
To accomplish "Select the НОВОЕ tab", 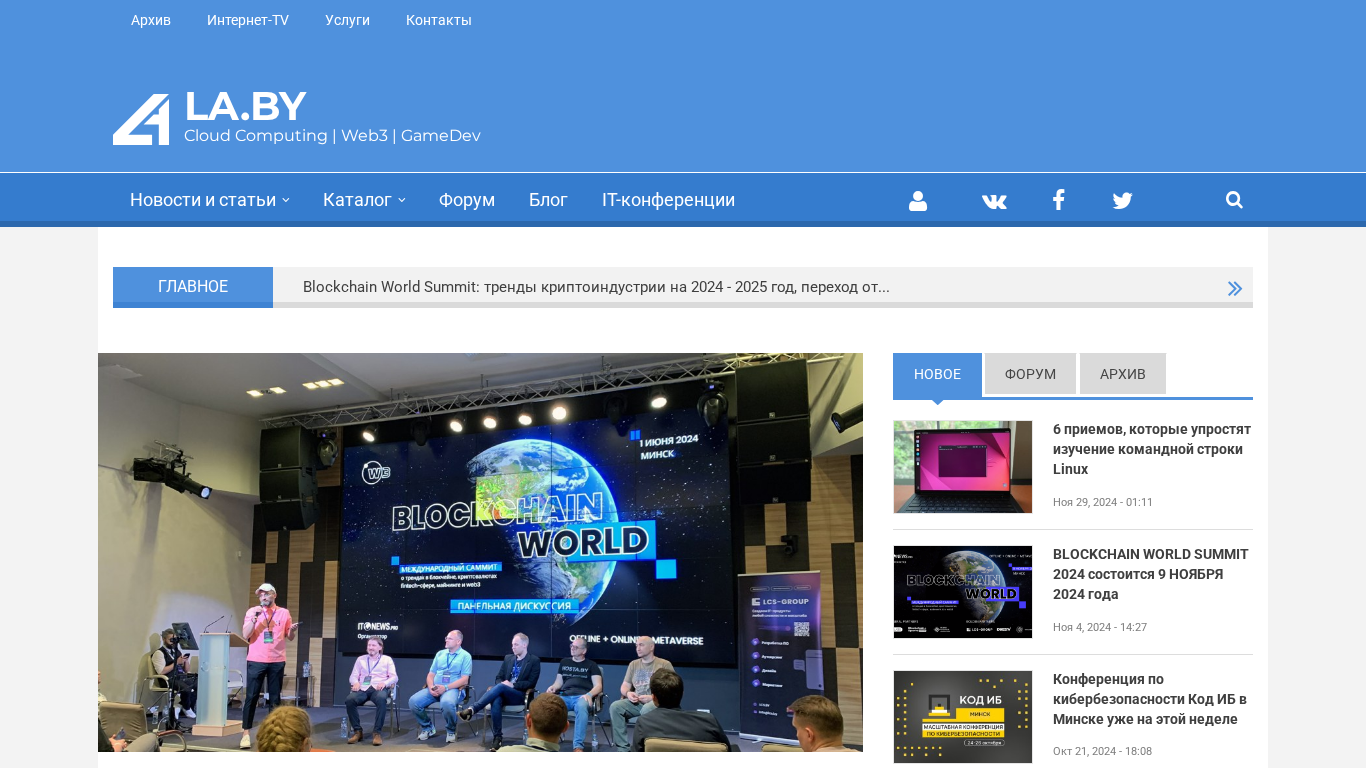I will 937,374.
